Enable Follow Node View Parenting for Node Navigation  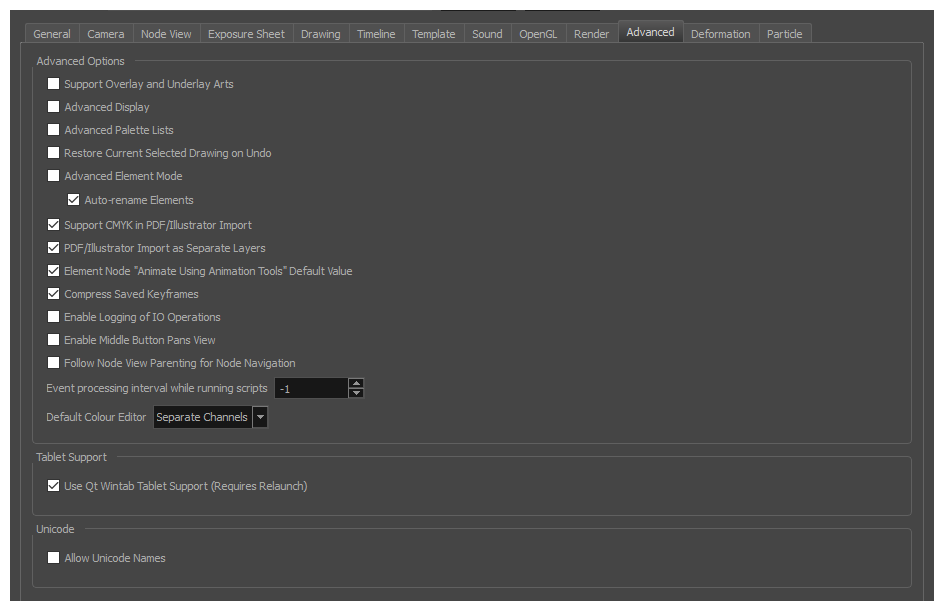coord(53,362)
